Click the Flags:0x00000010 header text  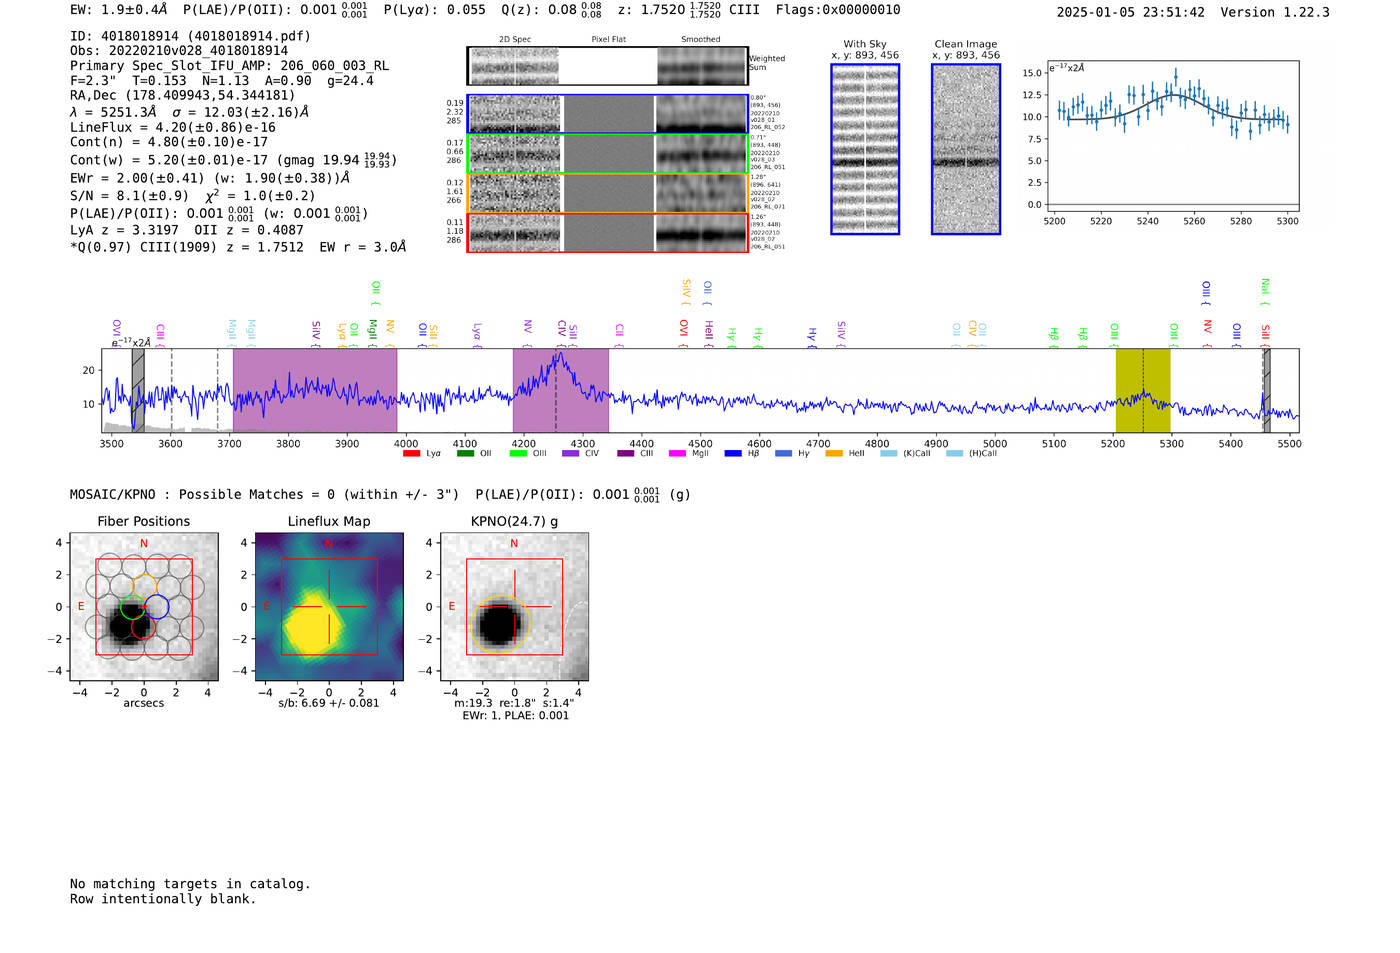point(838,10)
